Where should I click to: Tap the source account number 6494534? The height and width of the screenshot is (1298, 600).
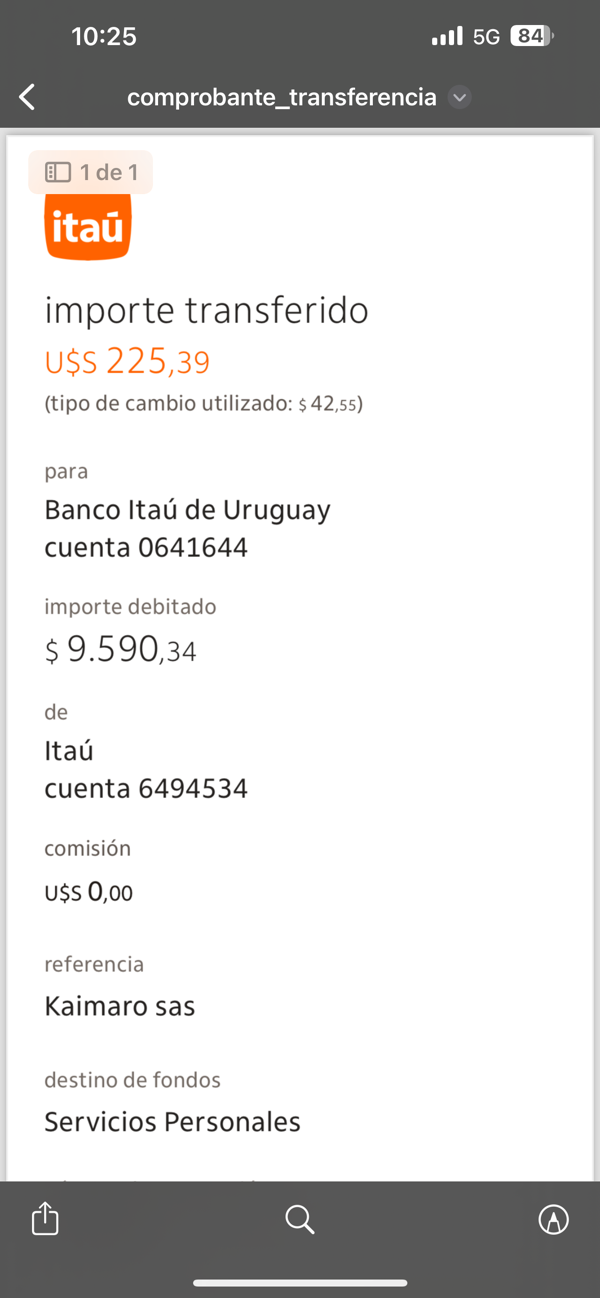click(191, 789)
